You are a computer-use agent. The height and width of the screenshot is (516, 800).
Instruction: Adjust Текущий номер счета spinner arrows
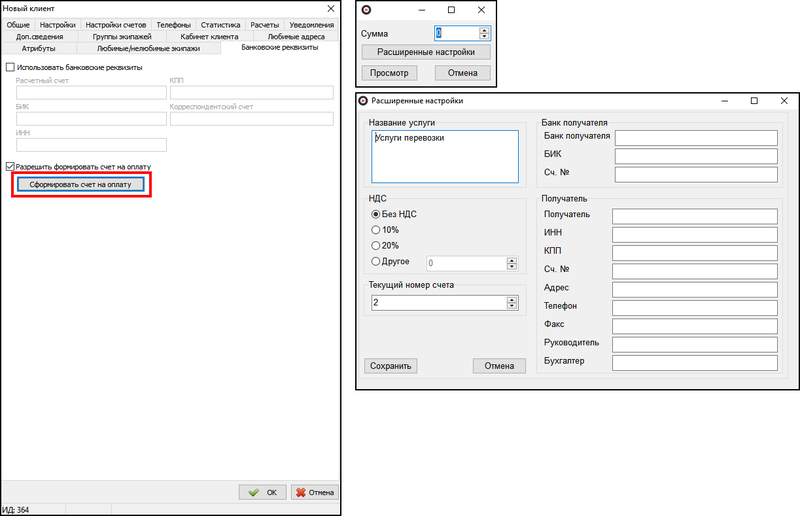point(512,303)
